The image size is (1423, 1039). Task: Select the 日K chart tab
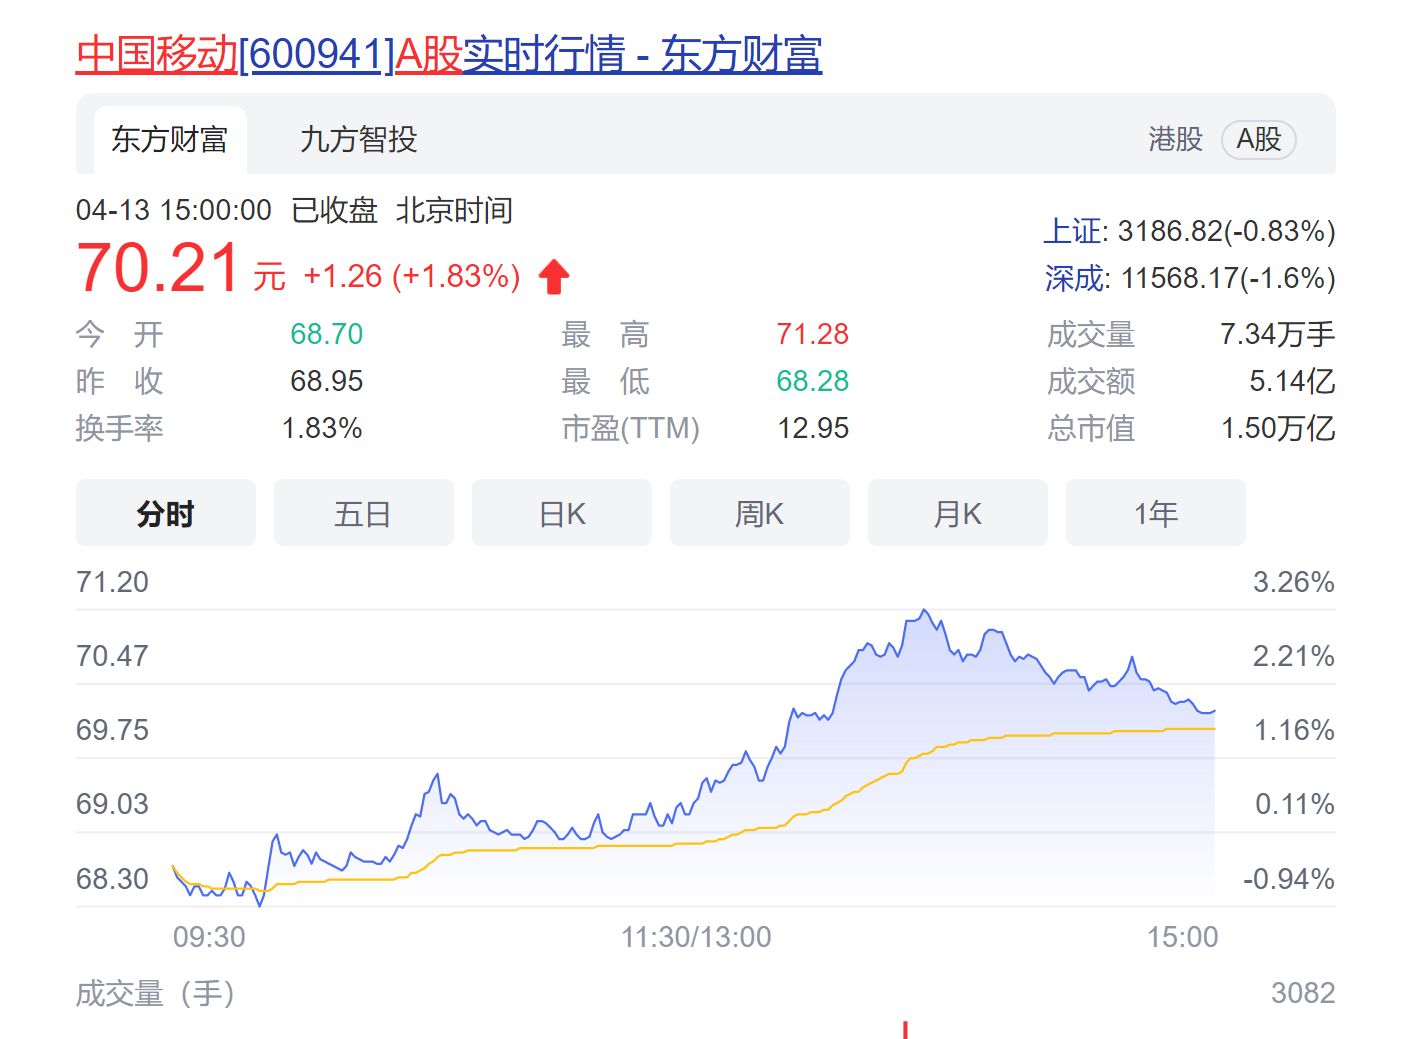pos(562,513)
